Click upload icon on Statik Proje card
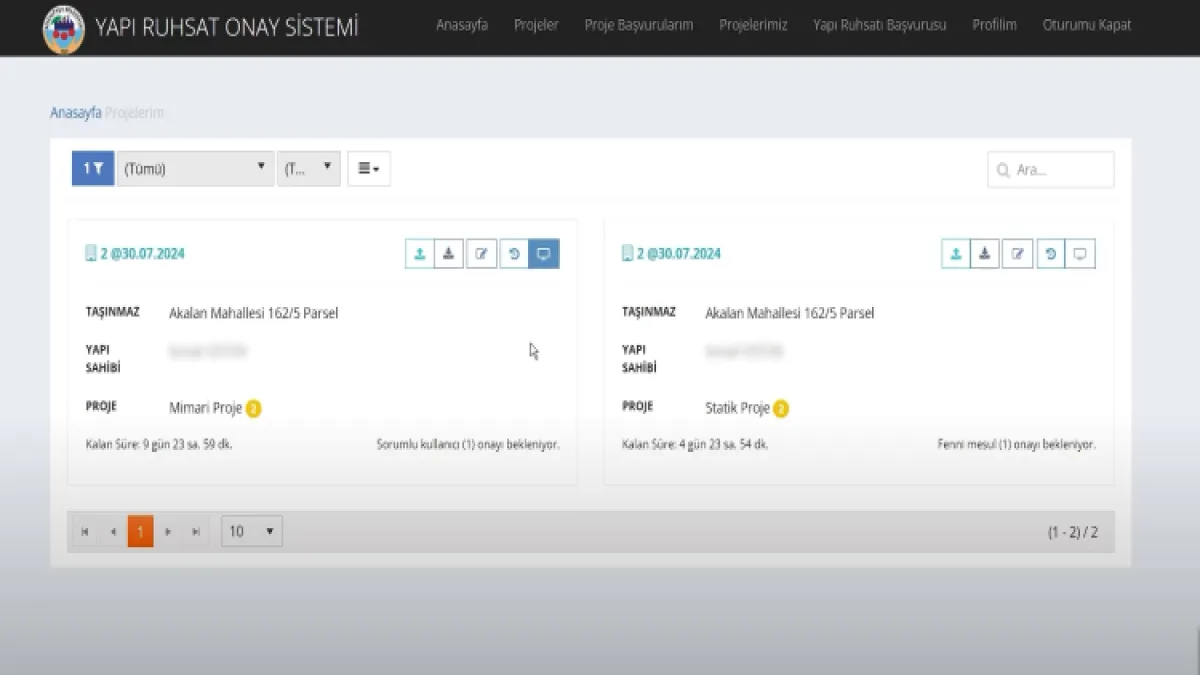Image resolution: width=1200 pixels, height=675 pixels. (956, 254)
